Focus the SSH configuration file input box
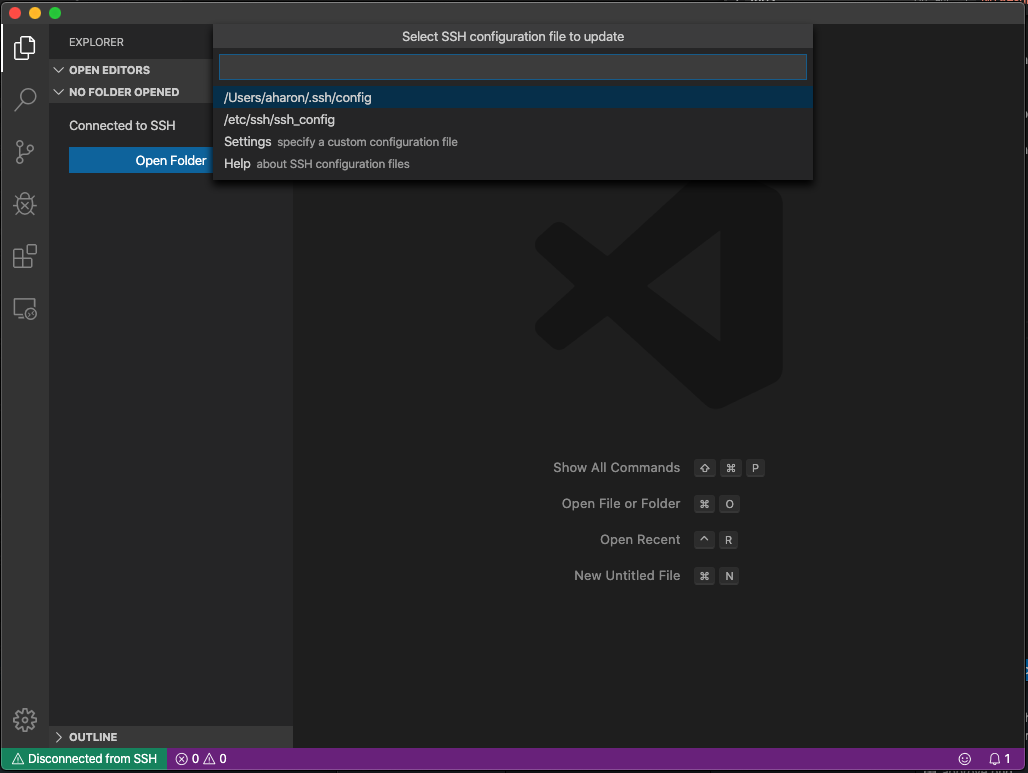This screenshot has height=773, width=1028. click(x=513, y=67)
